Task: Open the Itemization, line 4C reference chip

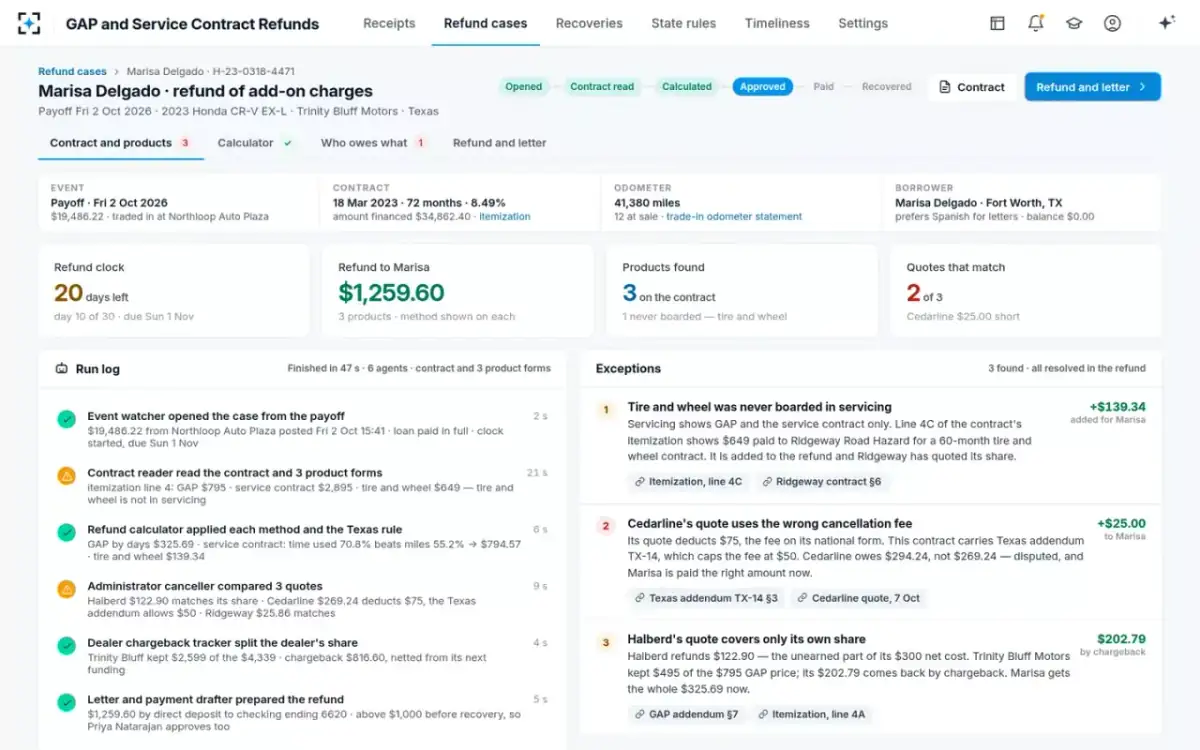Action: coord(688,481)
